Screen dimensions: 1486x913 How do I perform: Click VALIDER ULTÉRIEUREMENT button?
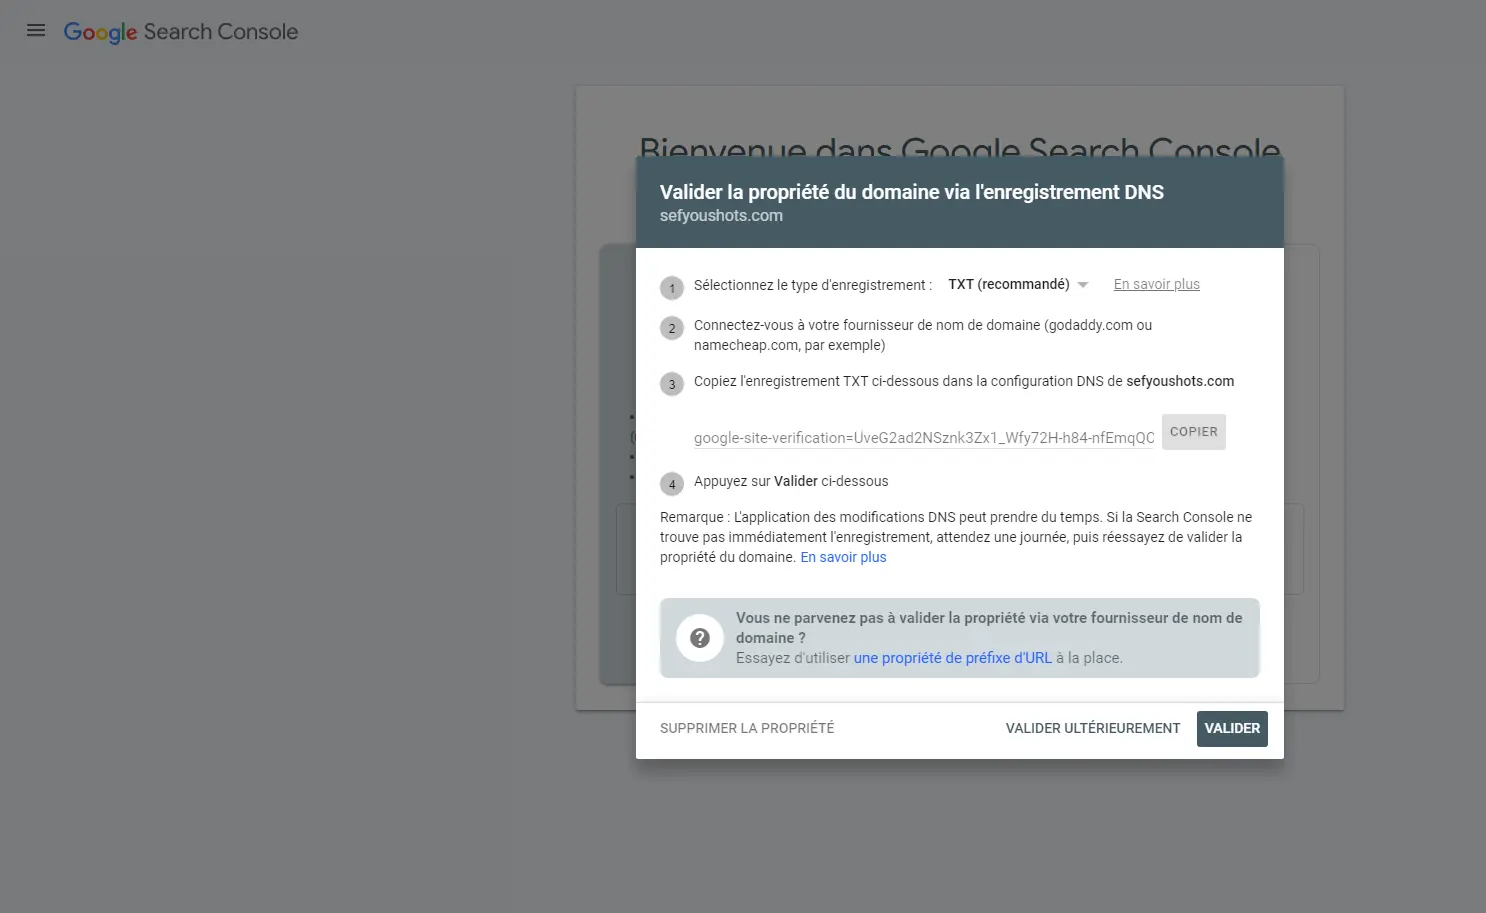click(1093, 728)
